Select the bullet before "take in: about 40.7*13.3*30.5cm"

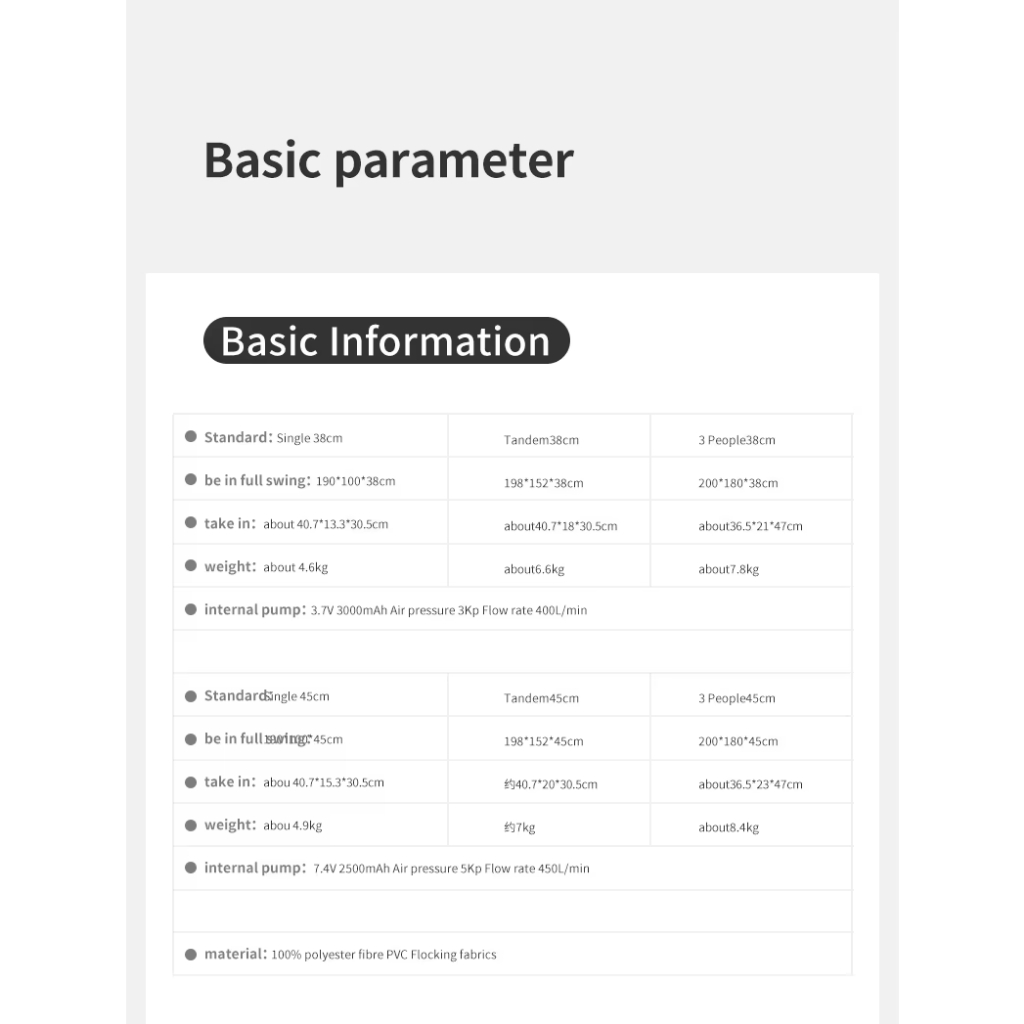(x=191, y=523)
